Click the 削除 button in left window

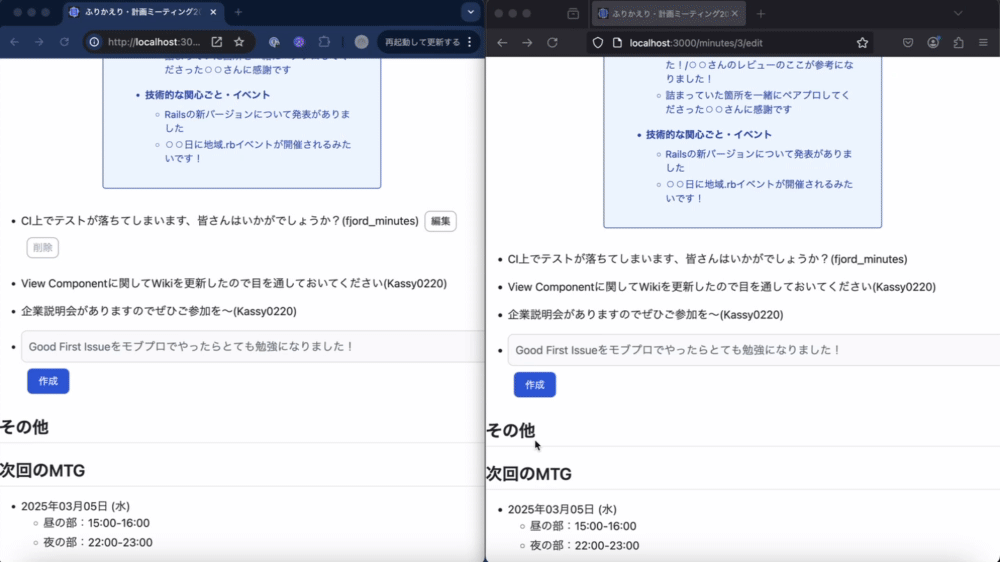[x=43, y=248]
